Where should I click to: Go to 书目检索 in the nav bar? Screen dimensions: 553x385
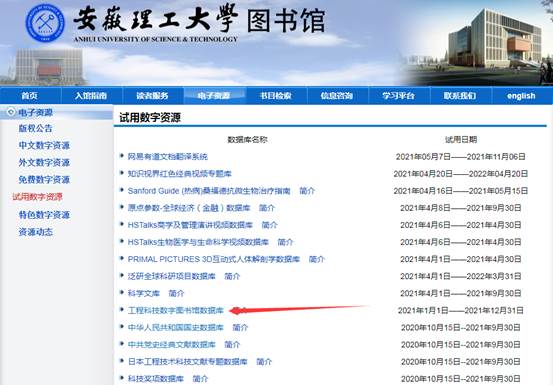pos(275,96)
